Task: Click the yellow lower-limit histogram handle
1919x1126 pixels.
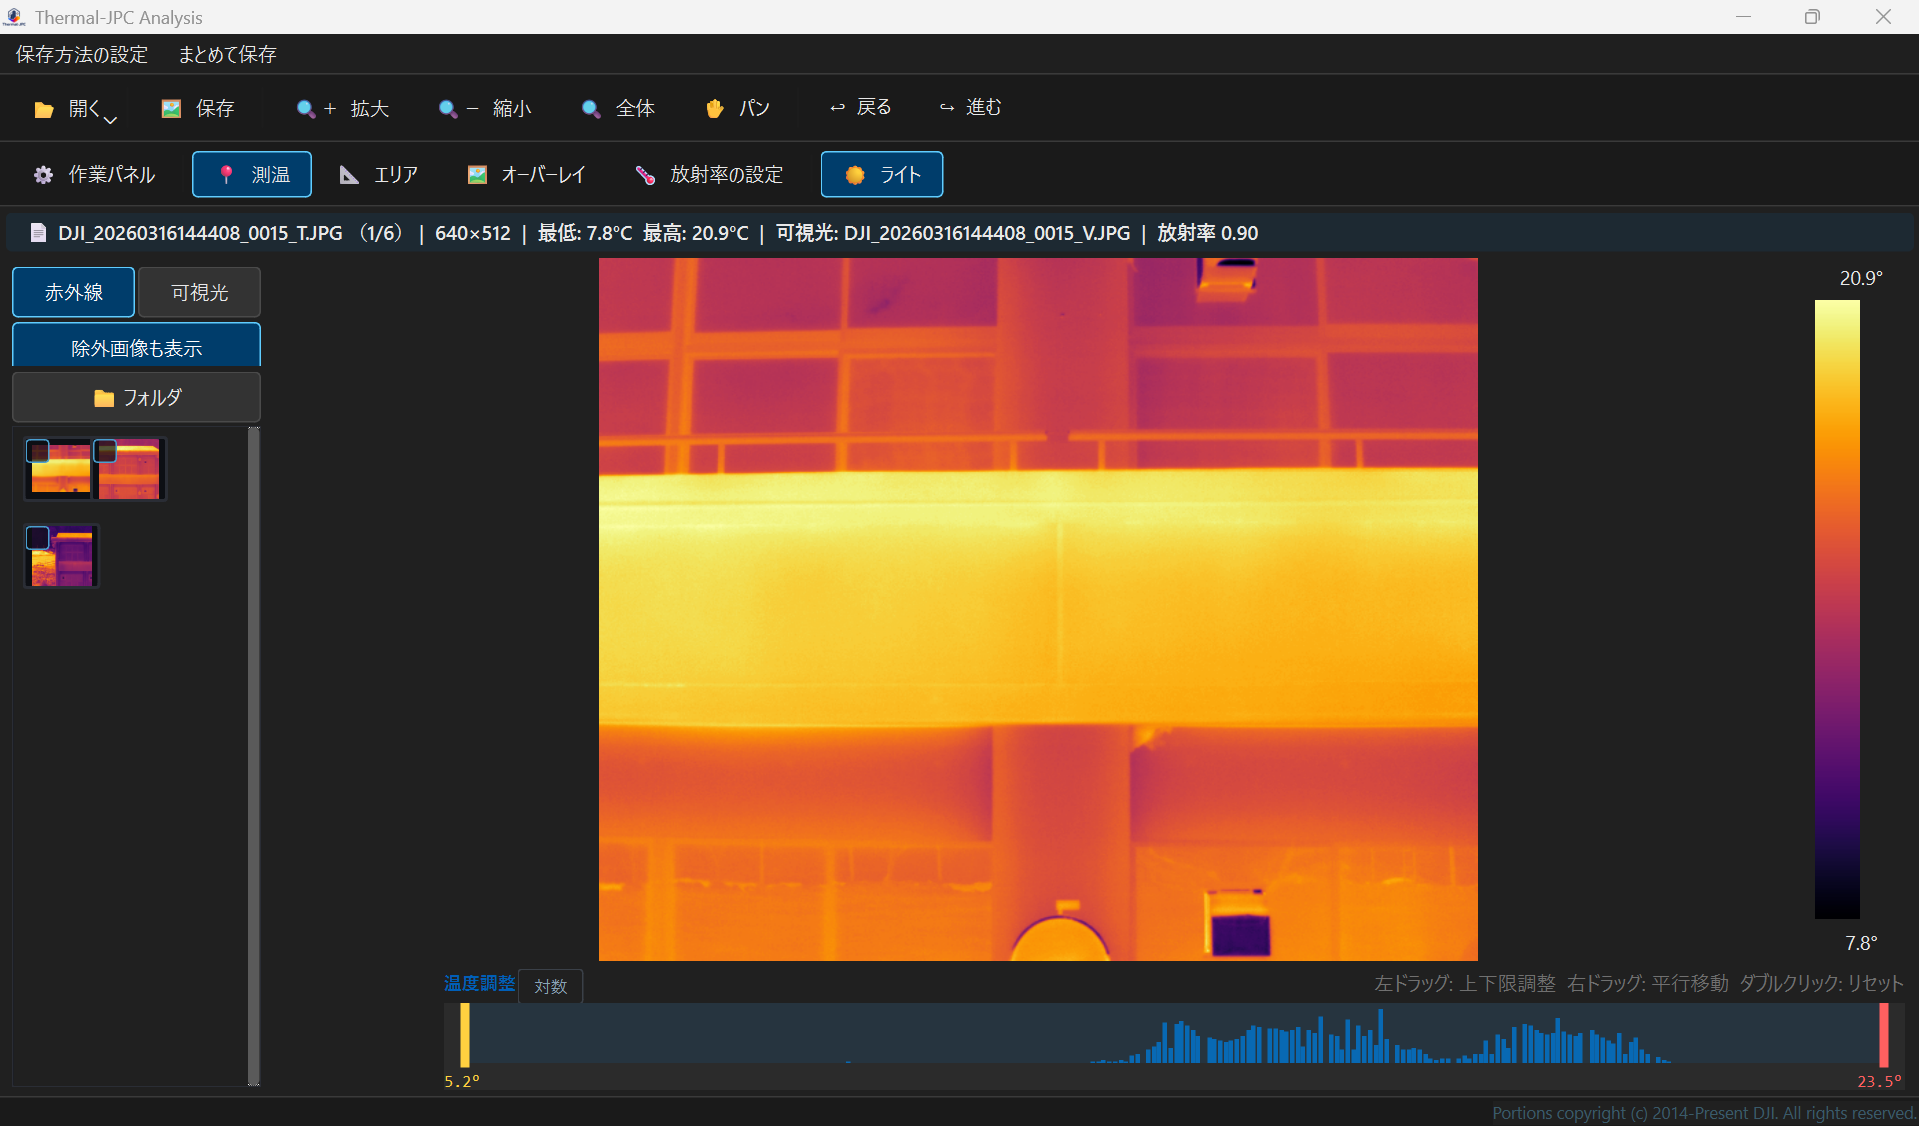Action: tap(465, 1035)
